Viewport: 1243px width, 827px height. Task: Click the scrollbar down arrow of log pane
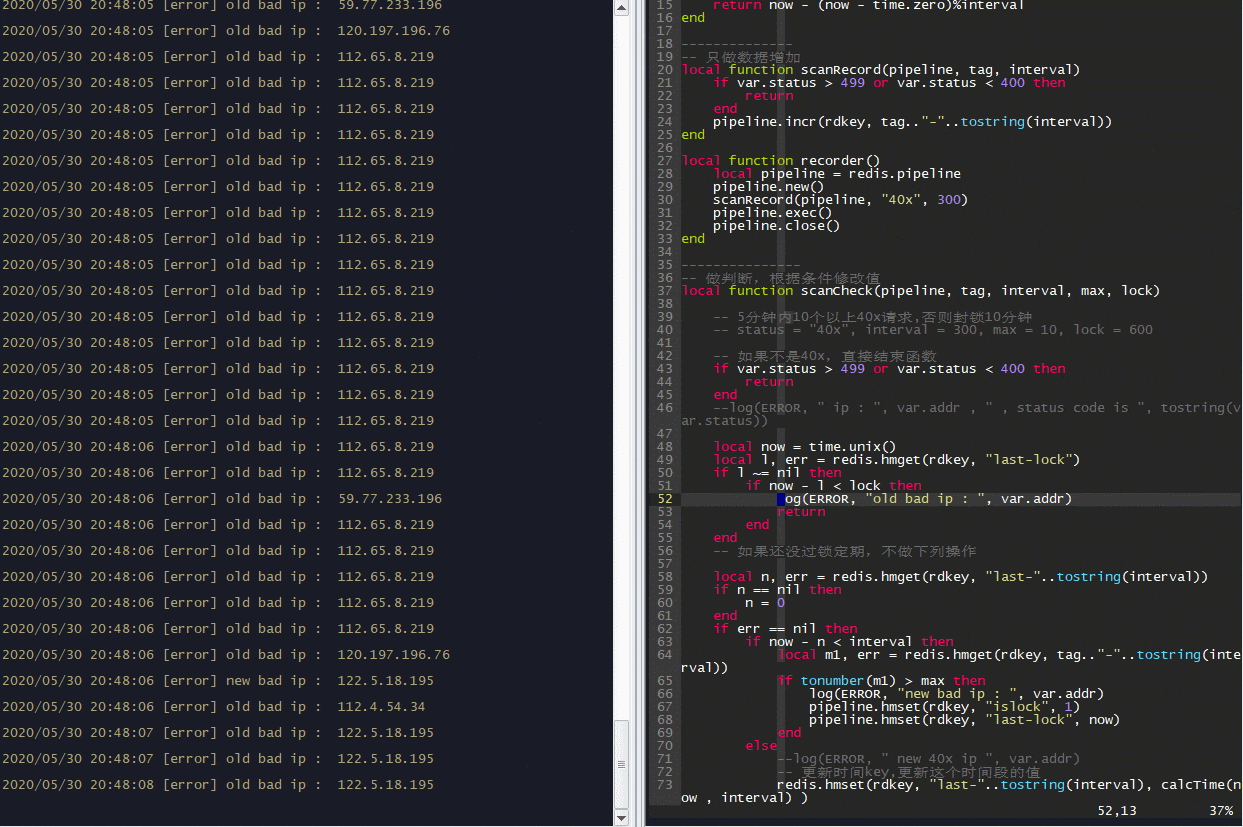(621, 818)
